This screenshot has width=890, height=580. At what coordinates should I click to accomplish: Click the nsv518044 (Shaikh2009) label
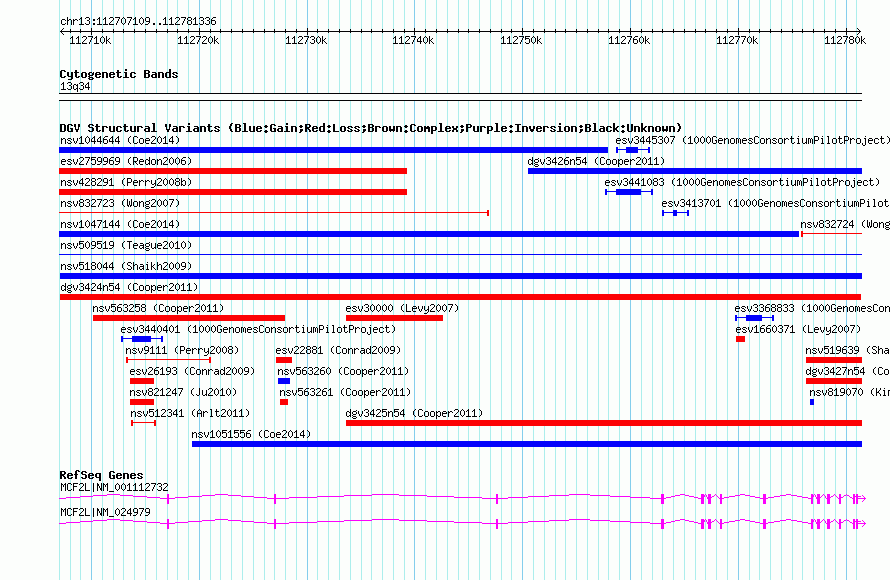tap(126, 266)
